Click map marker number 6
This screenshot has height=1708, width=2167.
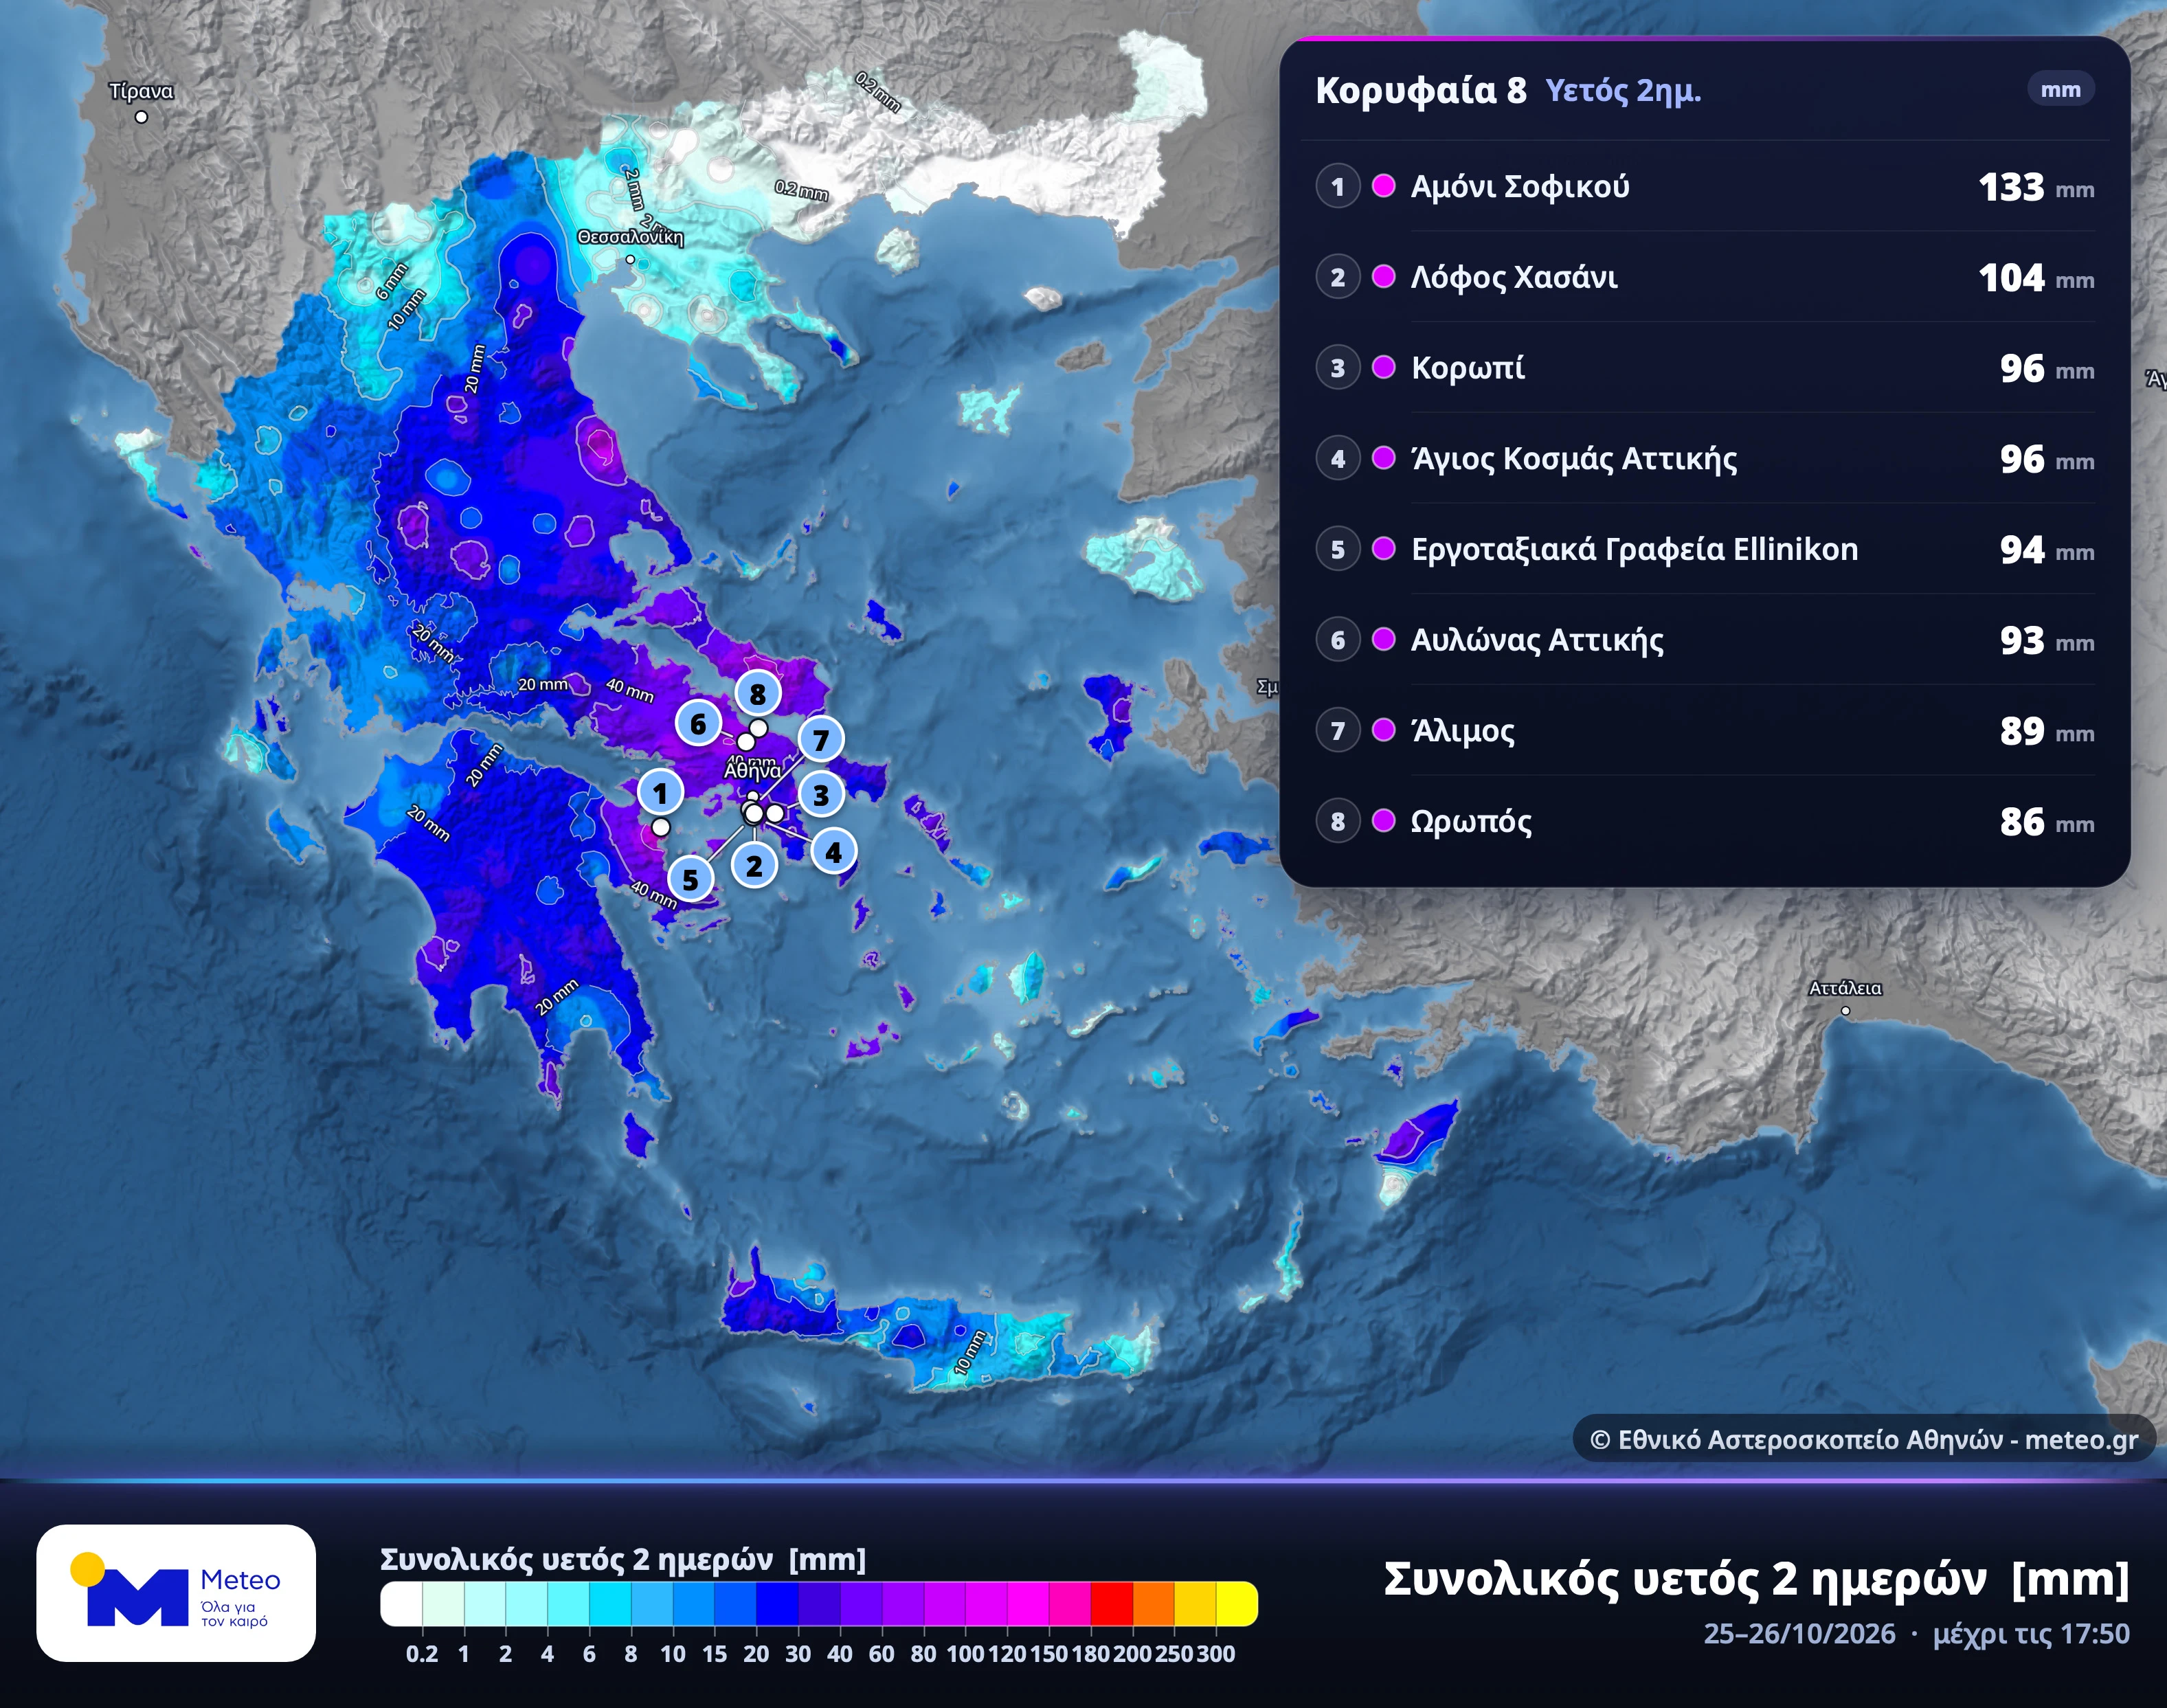[x=698, y=724]
